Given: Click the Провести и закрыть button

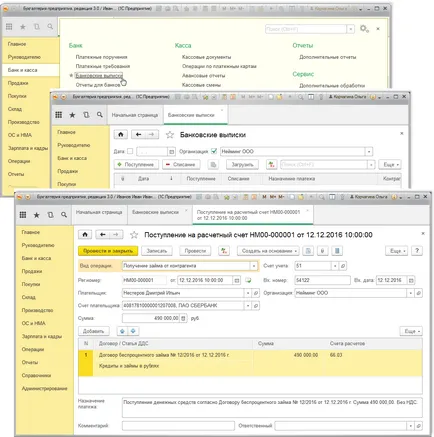Looking at the screenshot, I should pos(108,251).
